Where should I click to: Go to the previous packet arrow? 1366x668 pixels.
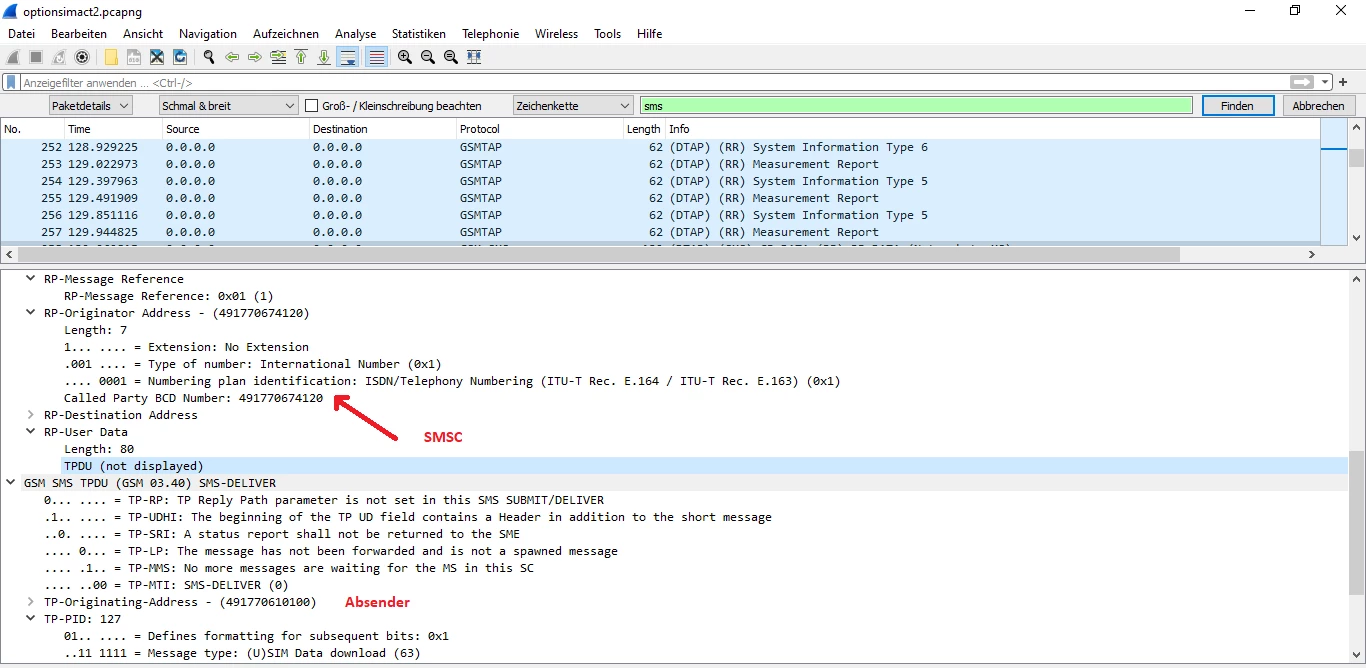point(232,57)
